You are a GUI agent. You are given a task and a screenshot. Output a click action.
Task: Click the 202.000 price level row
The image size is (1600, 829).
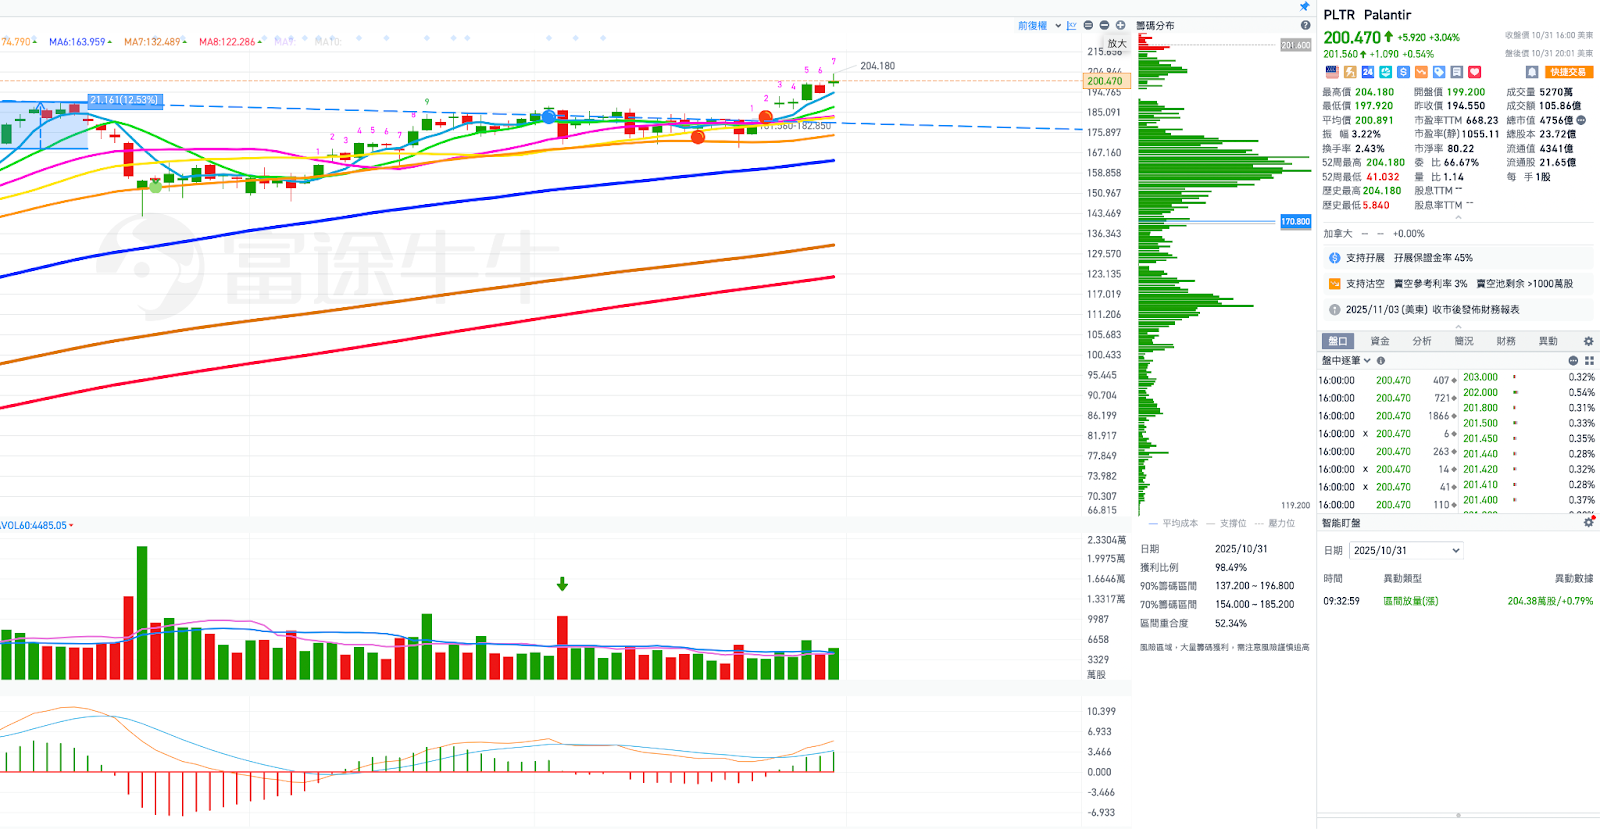[x=1529, y=393]
